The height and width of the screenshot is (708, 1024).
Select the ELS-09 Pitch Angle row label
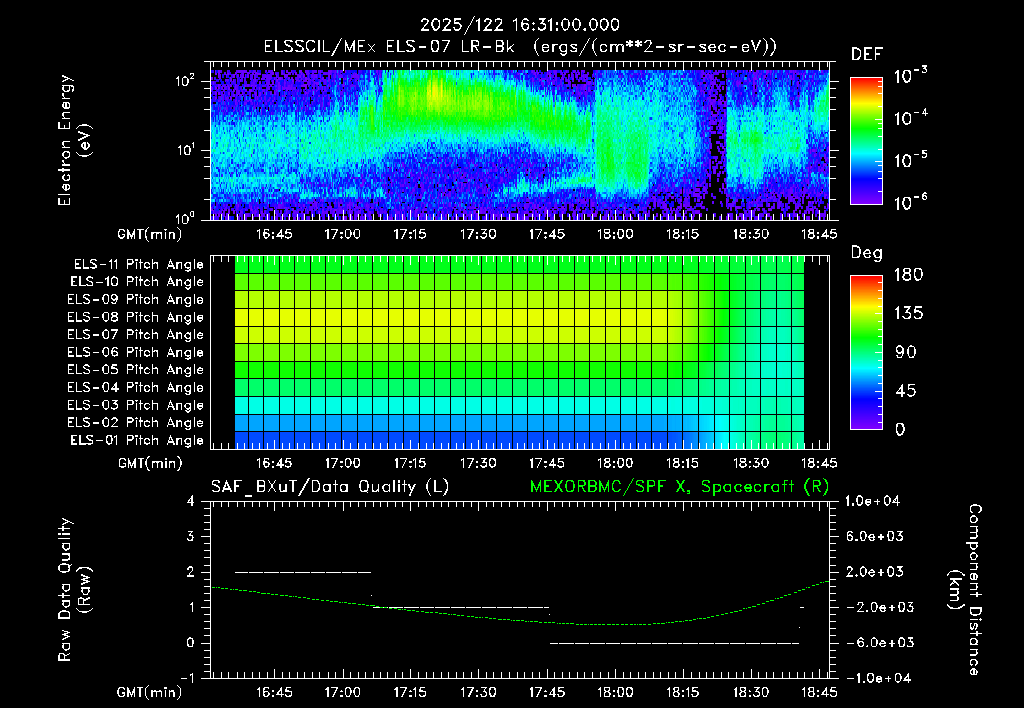(x=135, y=300)
